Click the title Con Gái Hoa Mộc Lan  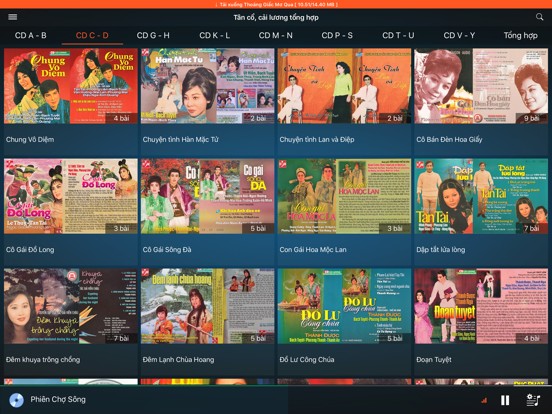point(313,250)
